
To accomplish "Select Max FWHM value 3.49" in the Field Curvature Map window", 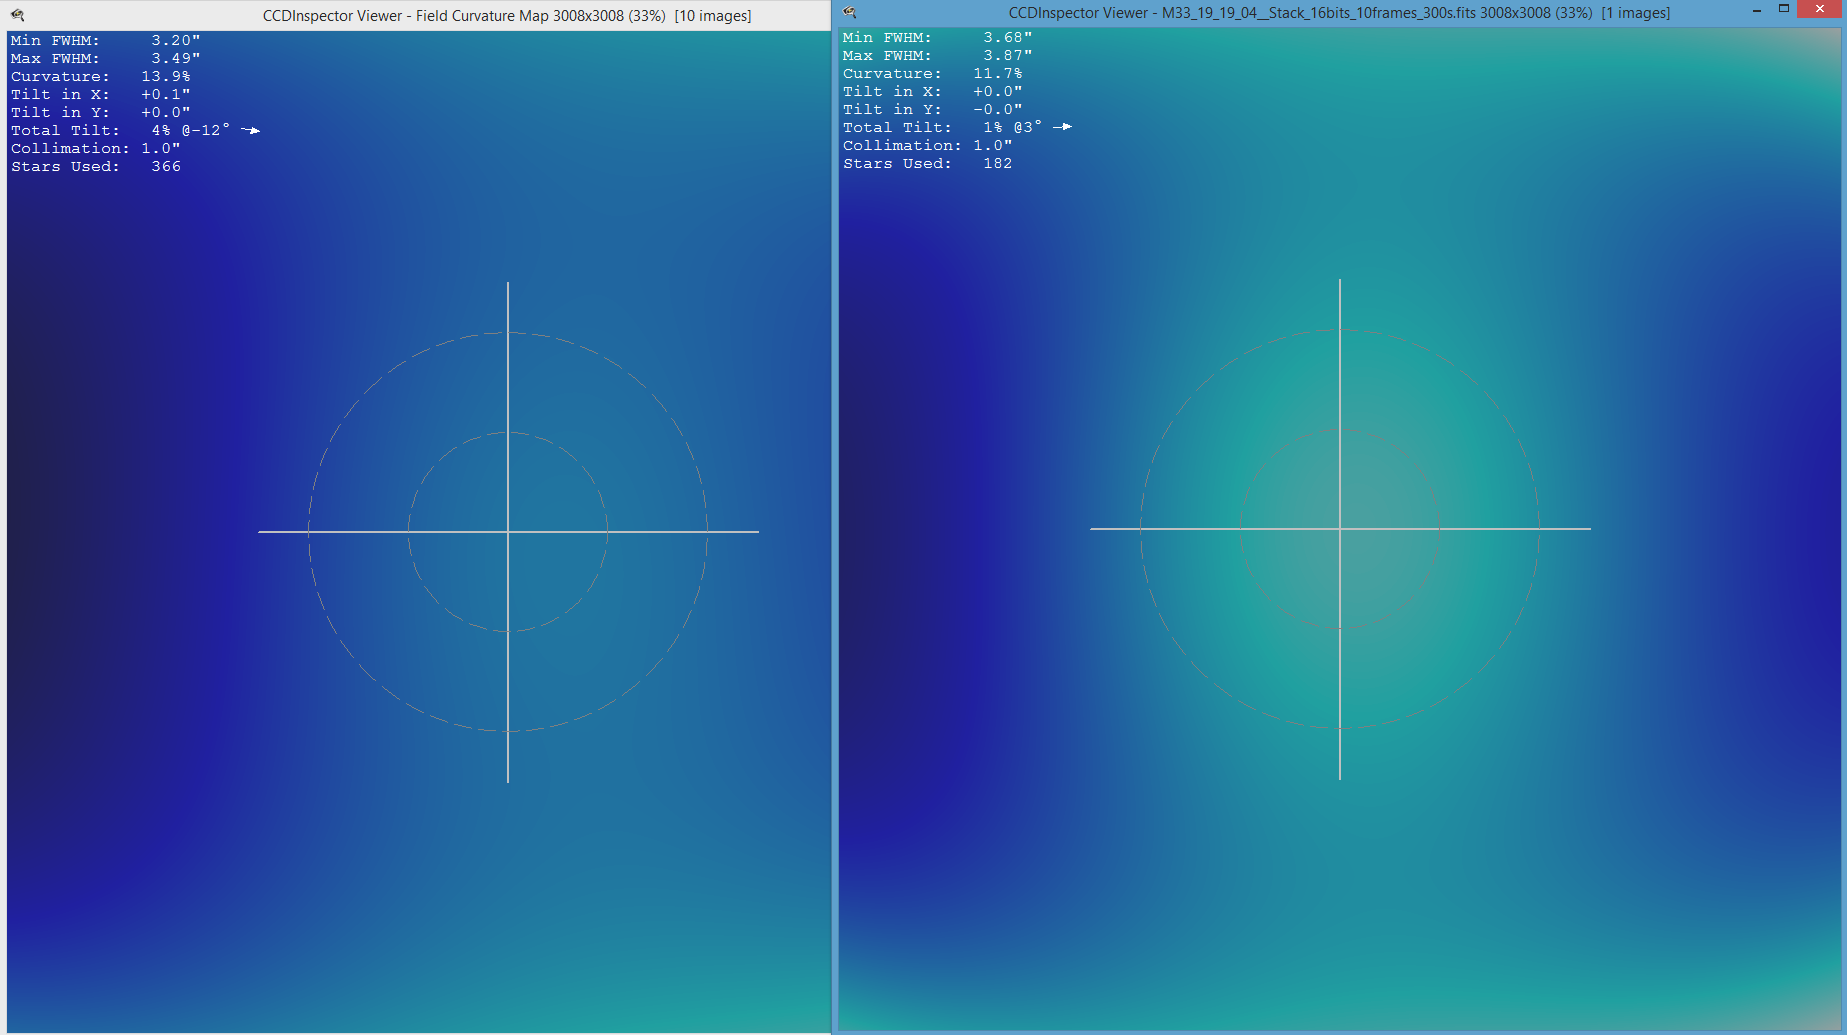I will point(175,59).
